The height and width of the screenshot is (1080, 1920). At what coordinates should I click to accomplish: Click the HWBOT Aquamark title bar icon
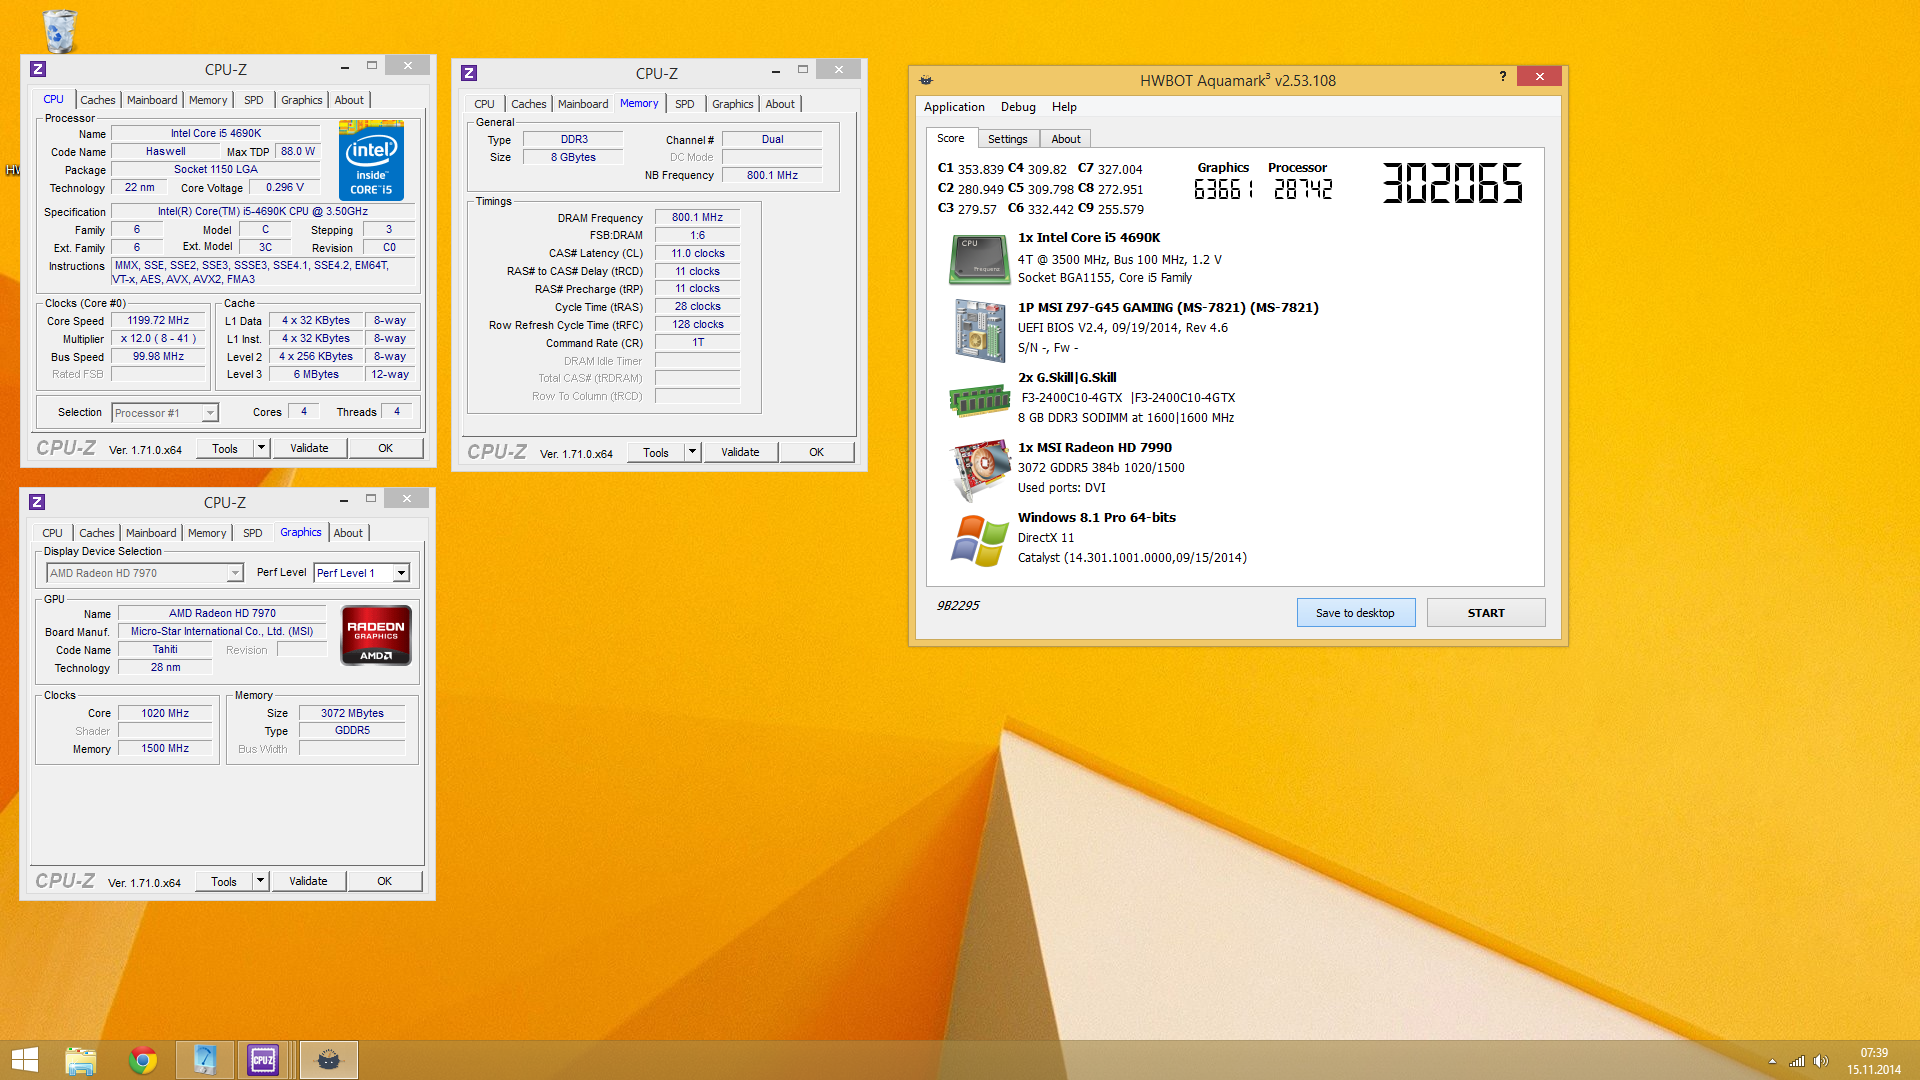pyautogui.click(x=926, y=80)
